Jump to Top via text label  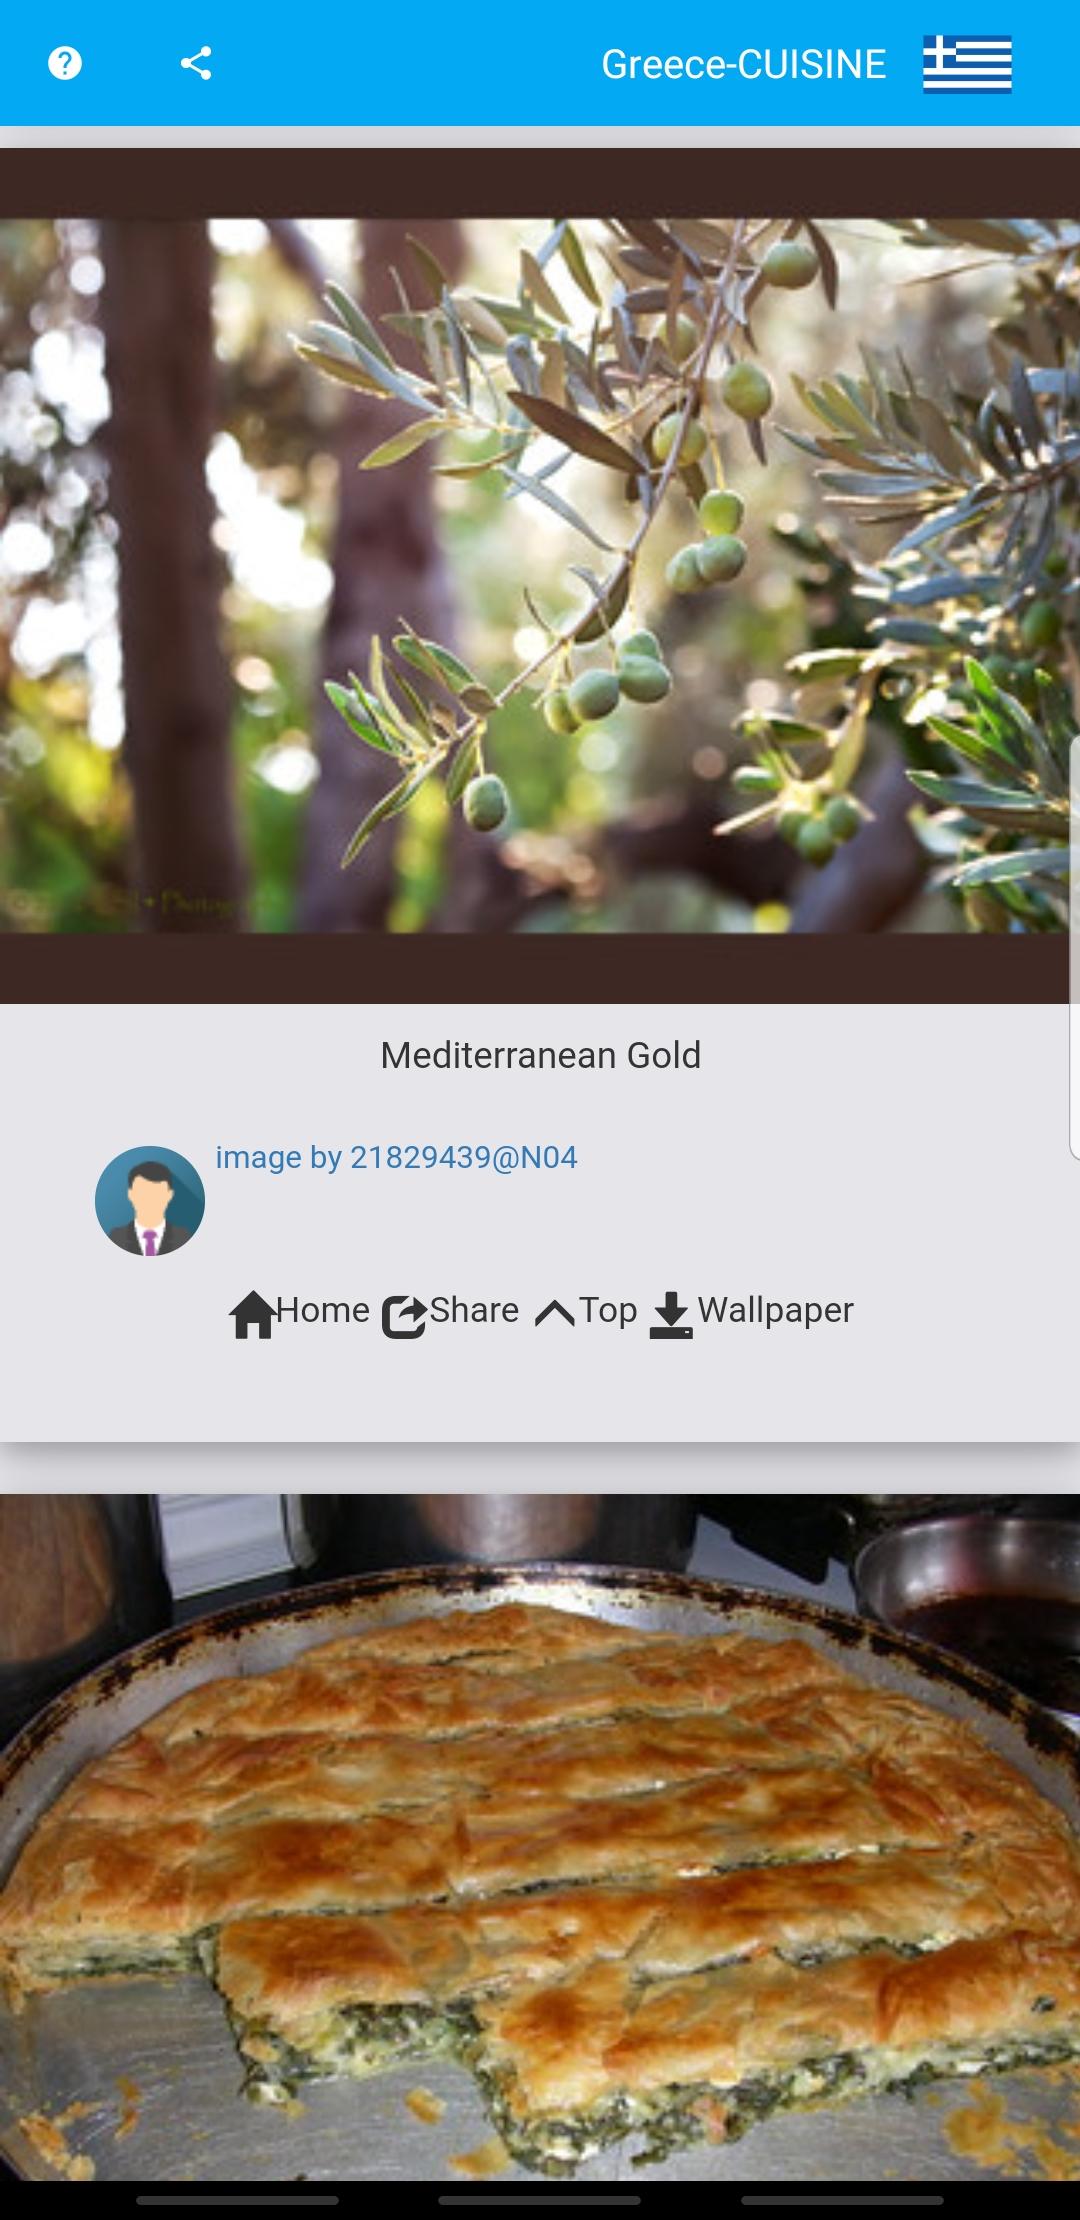608,1310
